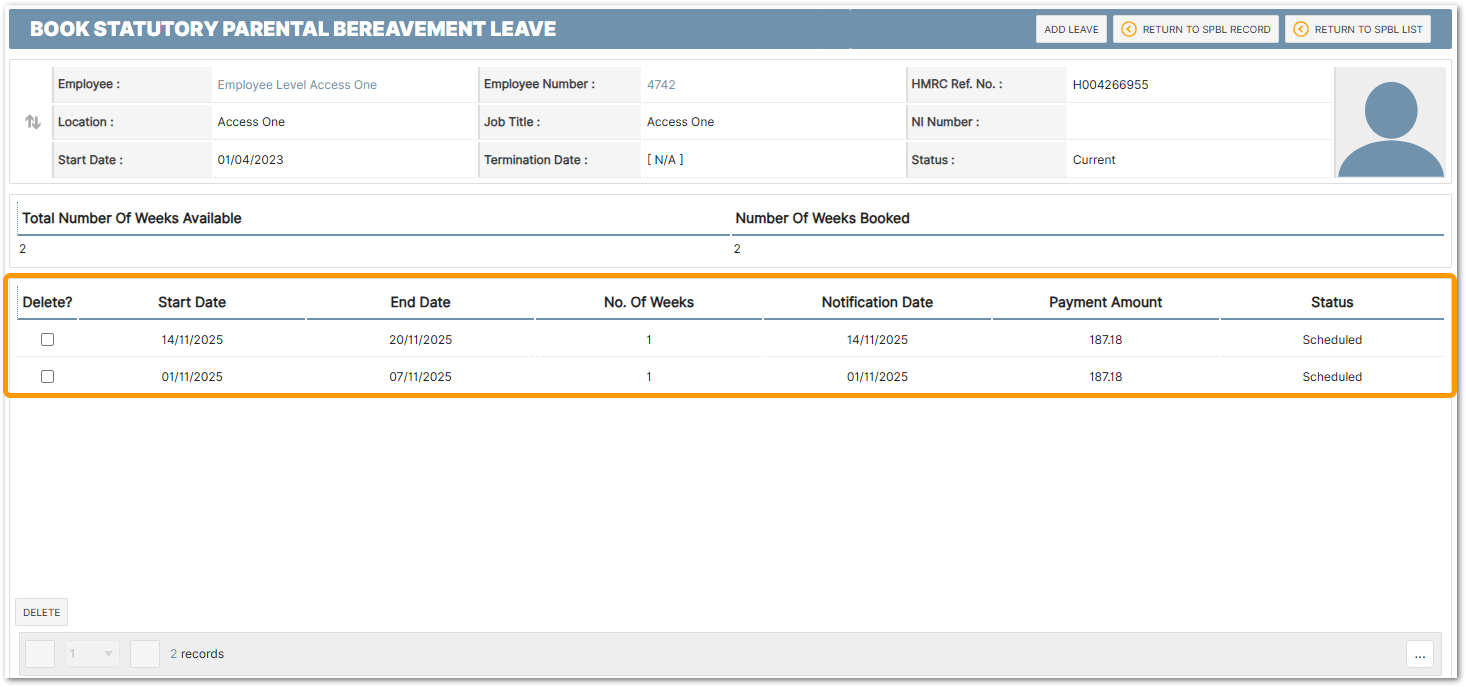Tick delete checkbox for 01/11/2025 leave row
Viewport: 1466px width, 687px height.
(x=47, y=377)
